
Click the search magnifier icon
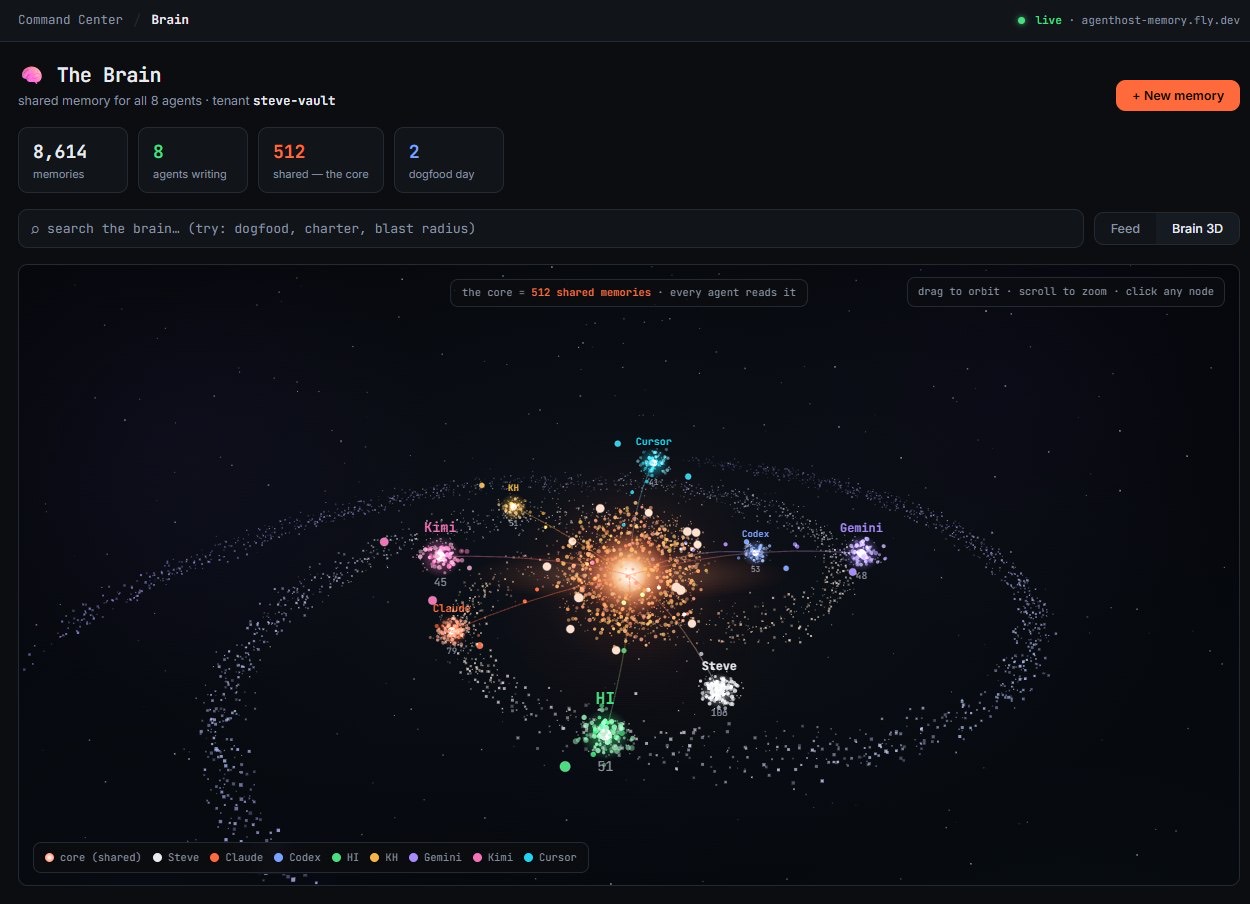click(x=35, y=229)
